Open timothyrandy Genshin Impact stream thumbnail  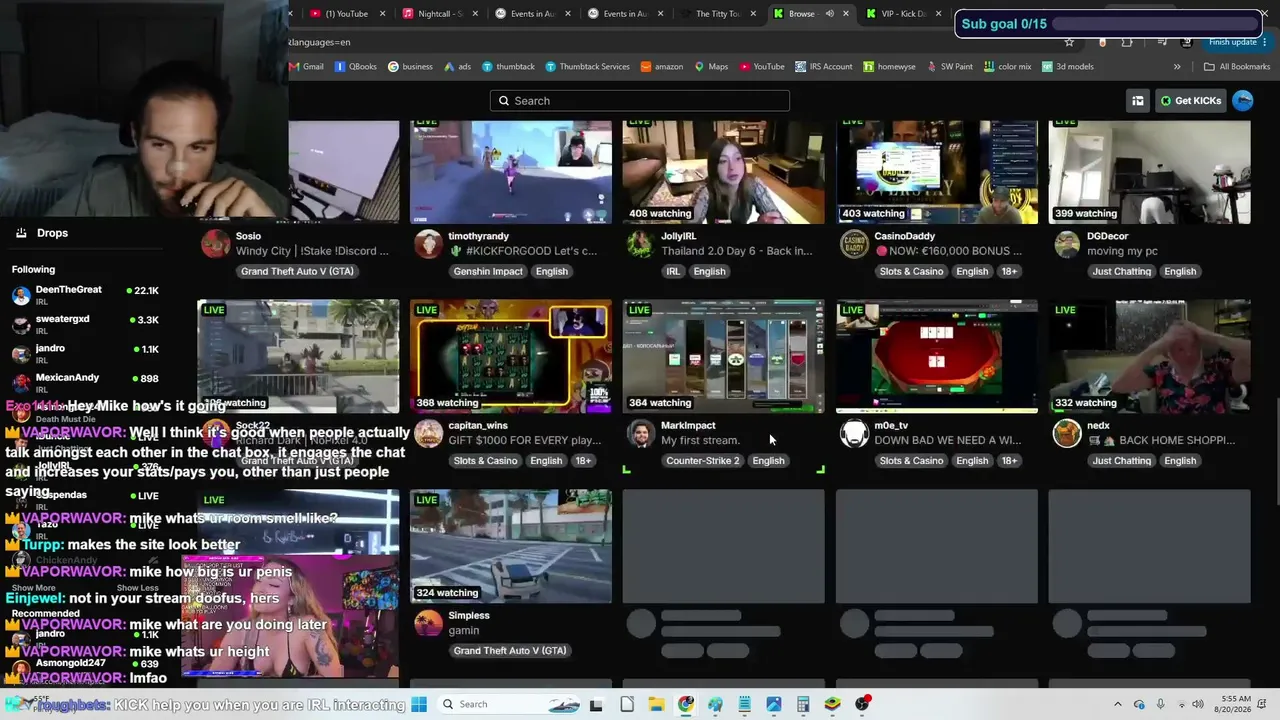pyautogui.click(x=510, y=172)
